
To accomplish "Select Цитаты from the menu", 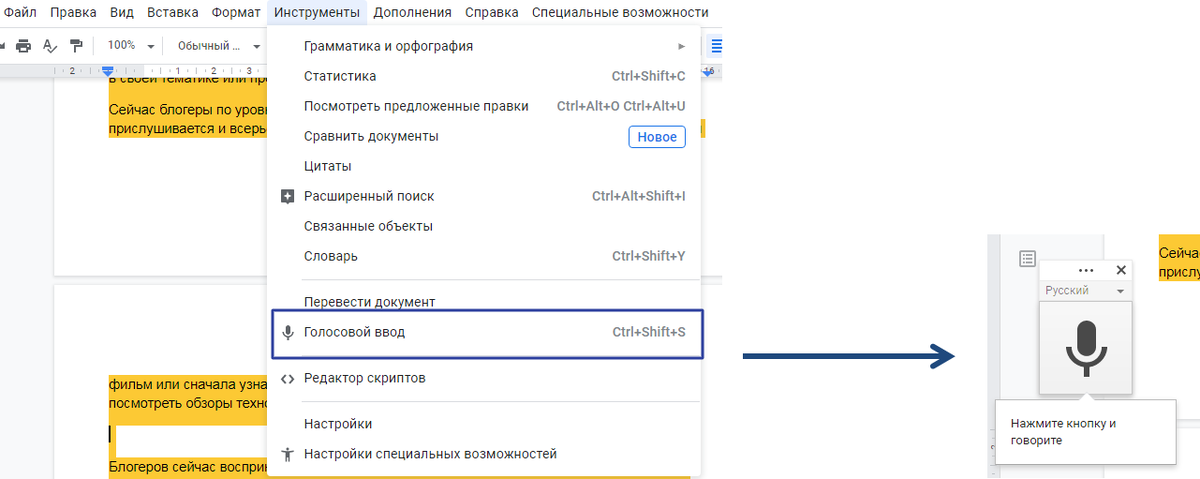I will [485, 166].
